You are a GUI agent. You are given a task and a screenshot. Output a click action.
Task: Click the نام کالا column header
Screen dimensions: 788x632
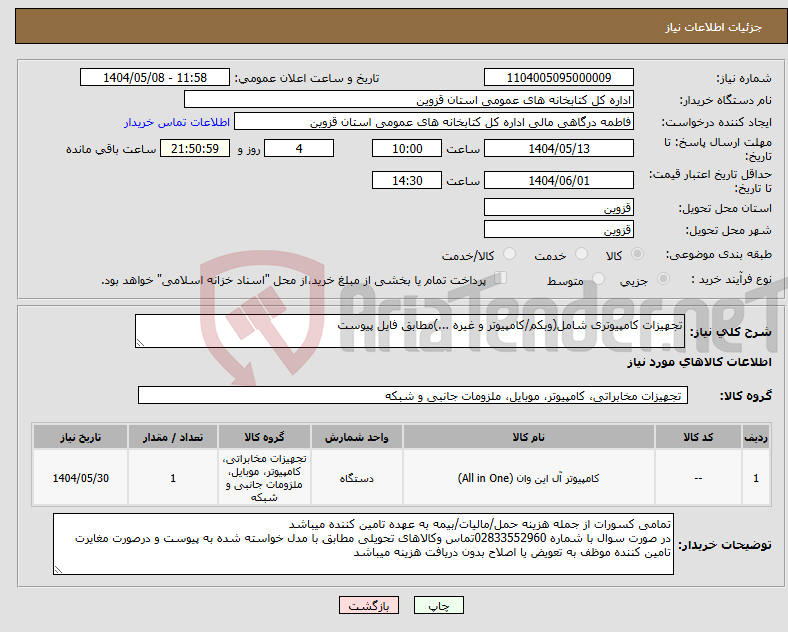(529, 437)
